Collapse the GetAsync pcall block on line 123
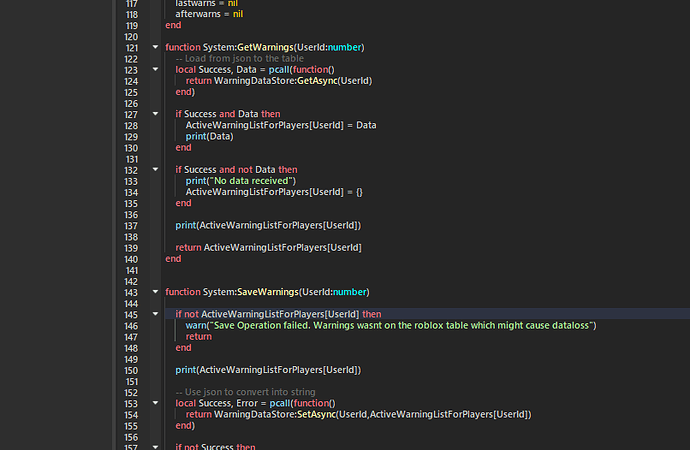 tap(154, 69)
